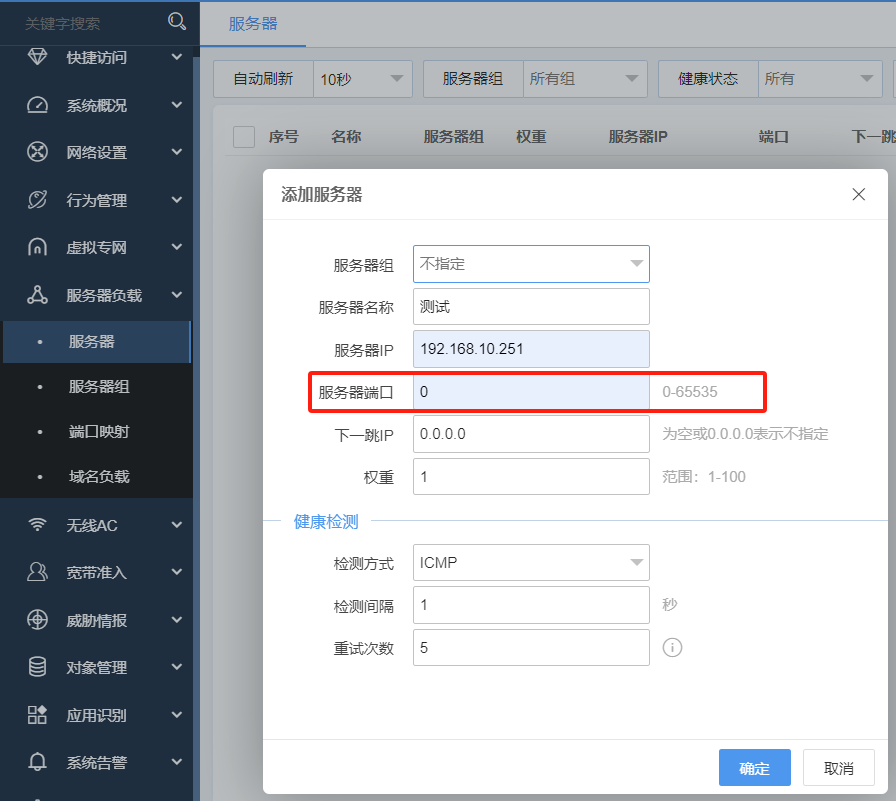Viewport: 896px width, 801px height.
Task: Click the 下一跳IP input field
Action: [531, 434]
